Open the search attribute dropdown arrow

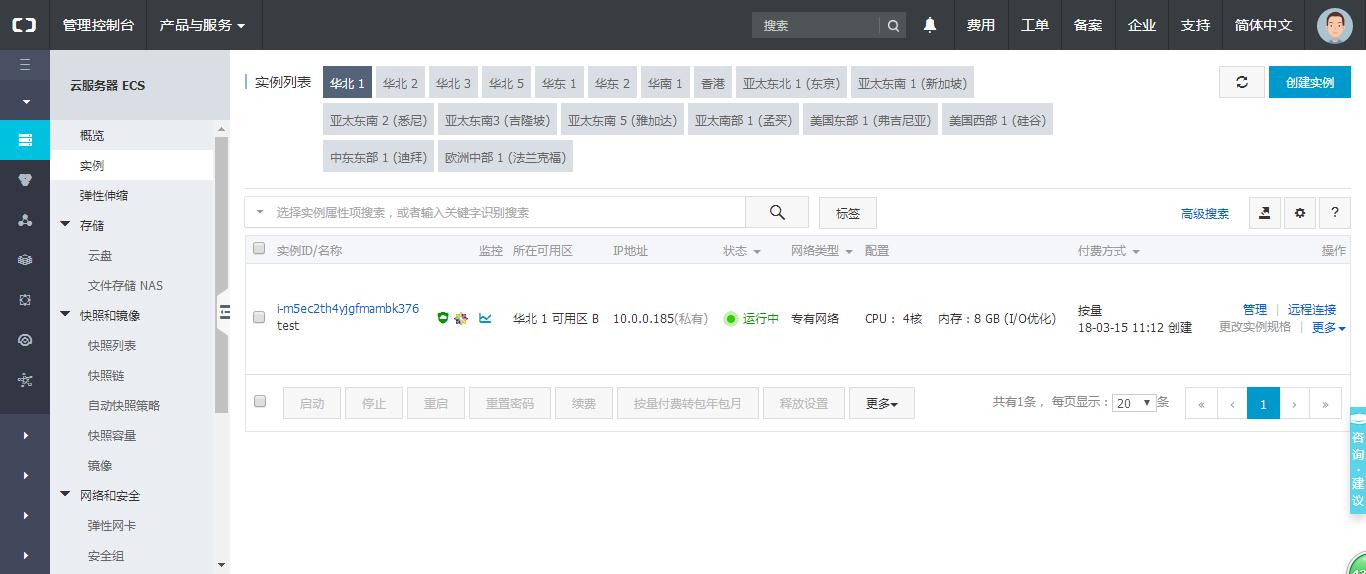tap(260, 212)
